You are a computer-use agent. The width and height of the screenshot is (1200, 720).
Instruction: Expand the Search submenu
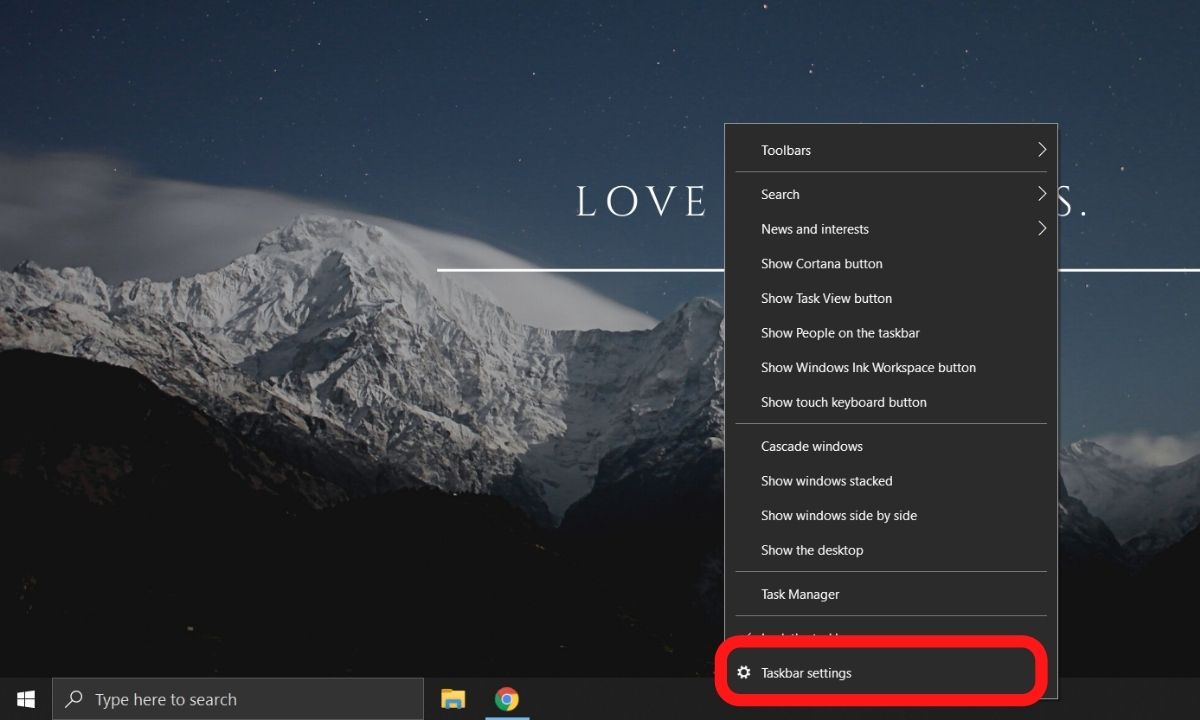[x=780, y=194]
